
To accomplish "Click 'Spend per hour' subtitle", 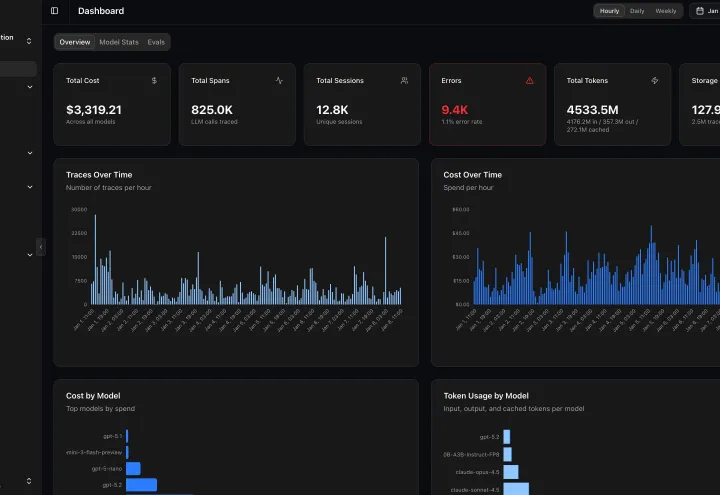I will [x=468, y=187].
